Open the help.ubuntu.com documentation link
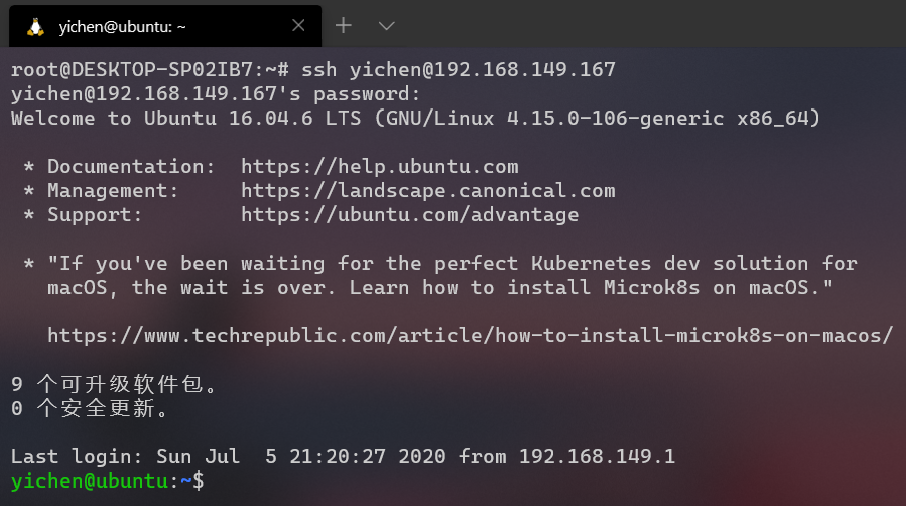 (379, 167)
